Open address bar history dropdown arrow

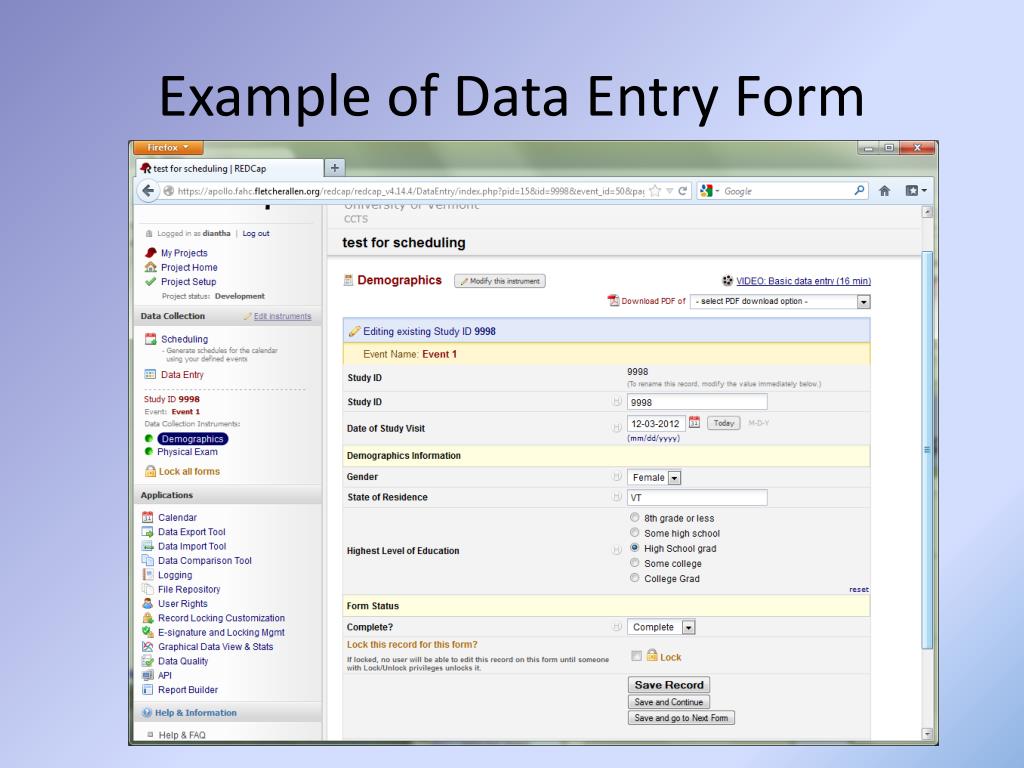tap(669, 191)
